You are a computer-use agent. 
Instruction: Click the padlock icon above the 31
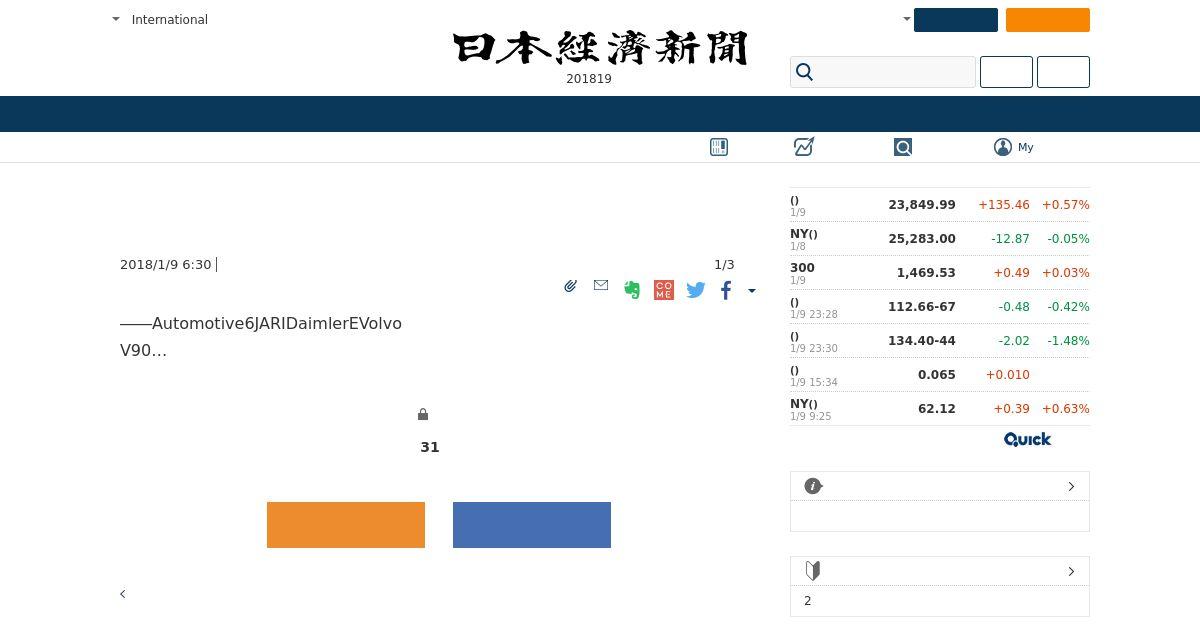point(423,414)
